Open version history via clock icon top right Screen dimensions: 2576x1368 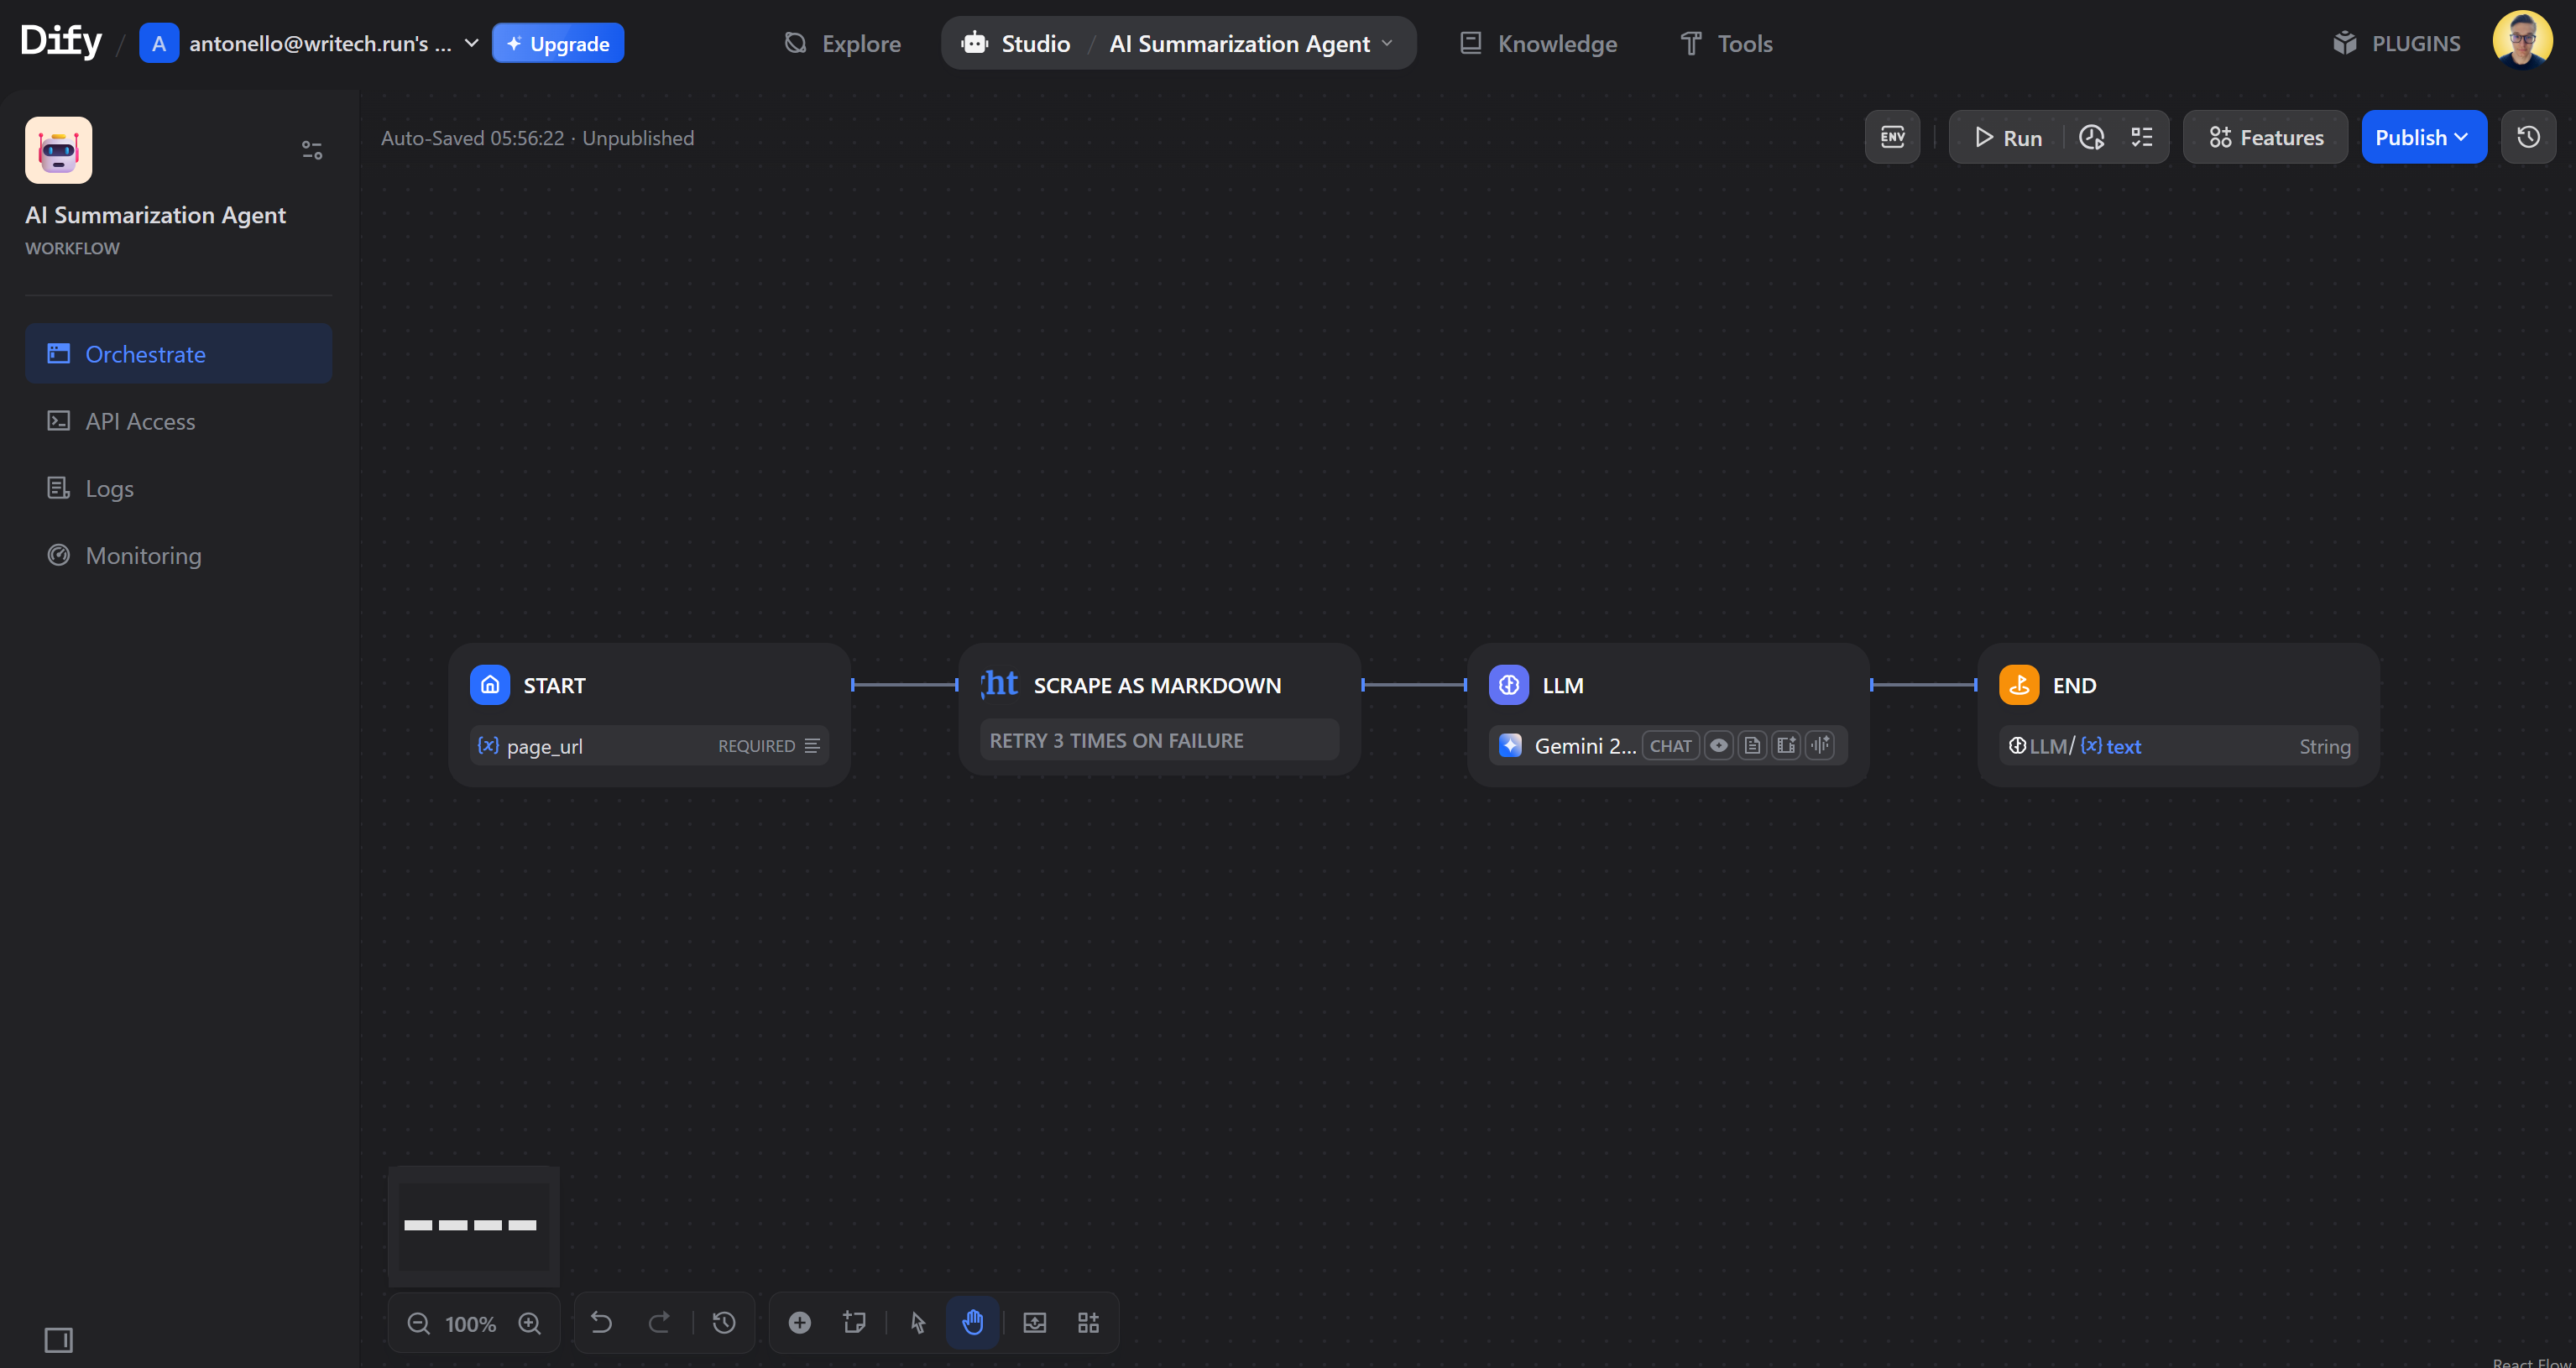[x=2528, y=137]
